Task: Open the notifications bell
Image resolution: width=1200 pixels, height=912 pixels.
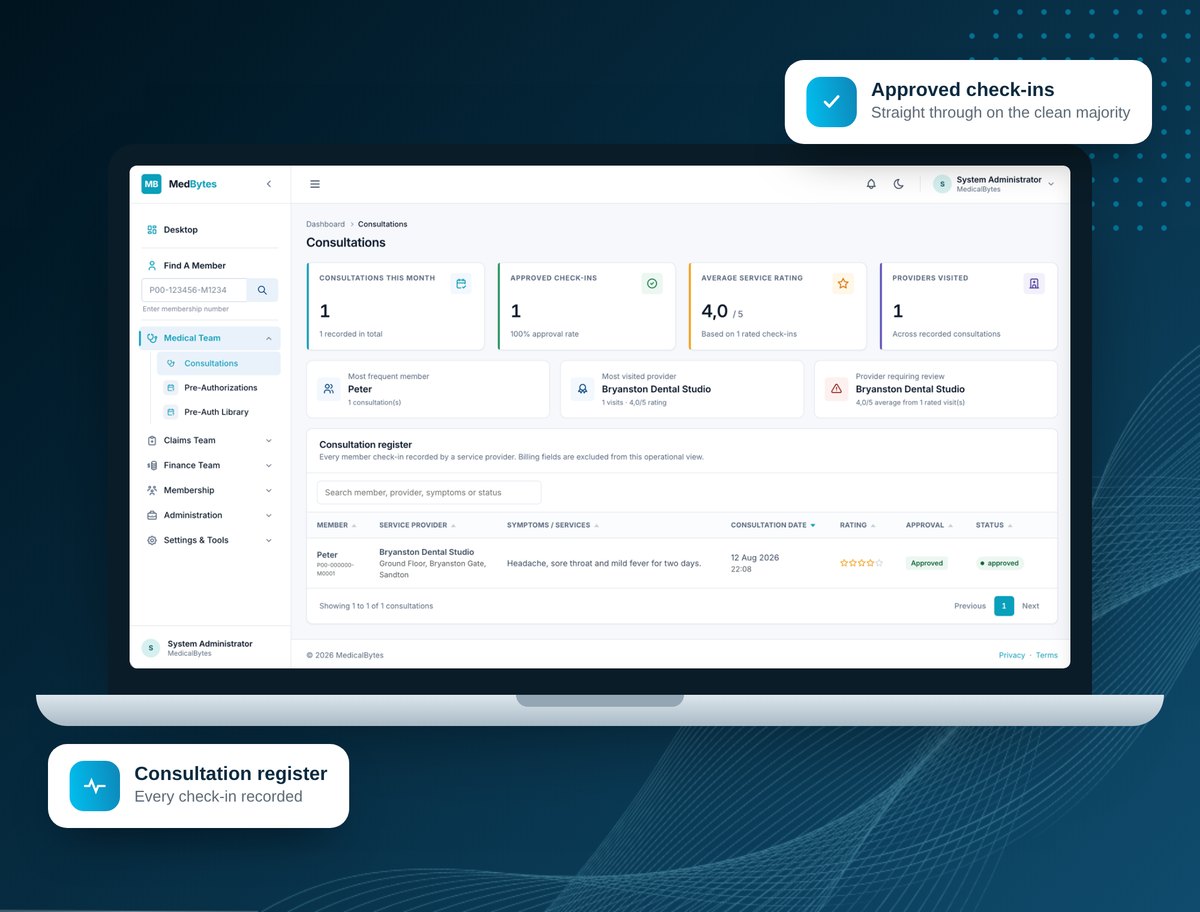Action: pos(871,184)
